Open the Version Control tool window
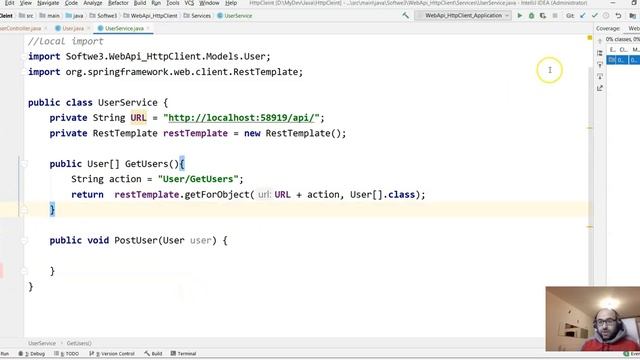The image size is (640, 360). click(112, 353)
